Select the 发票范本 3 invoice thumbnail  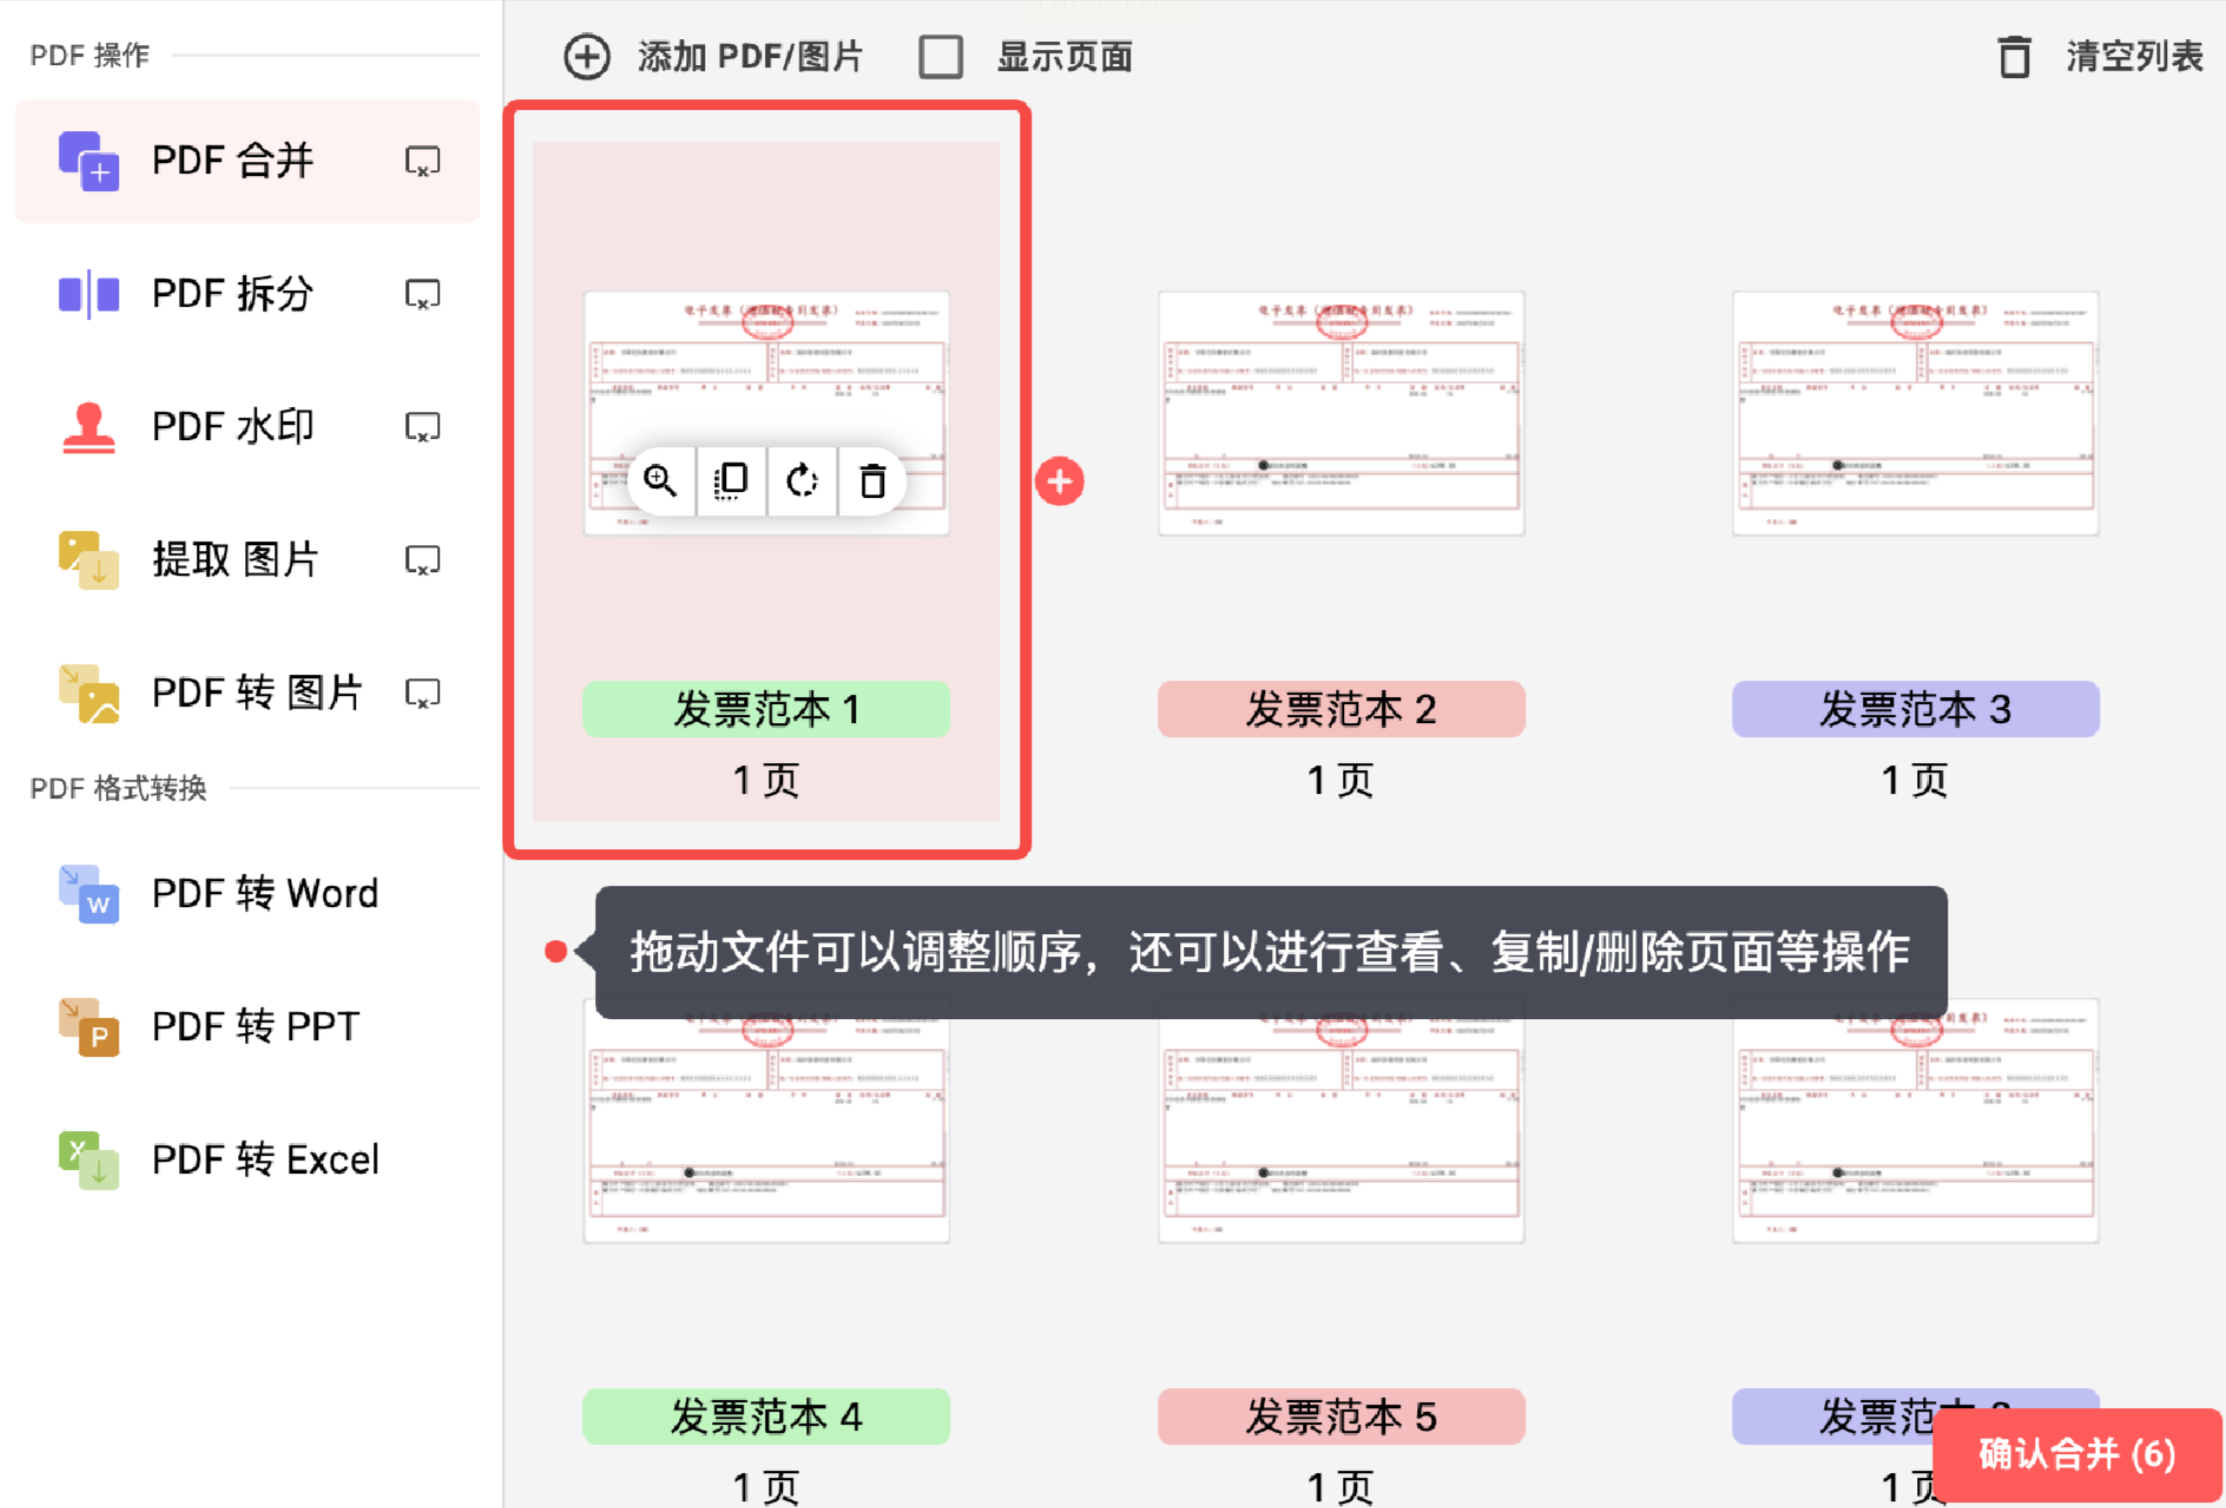pyautogui.click(x=1915, y=413)
